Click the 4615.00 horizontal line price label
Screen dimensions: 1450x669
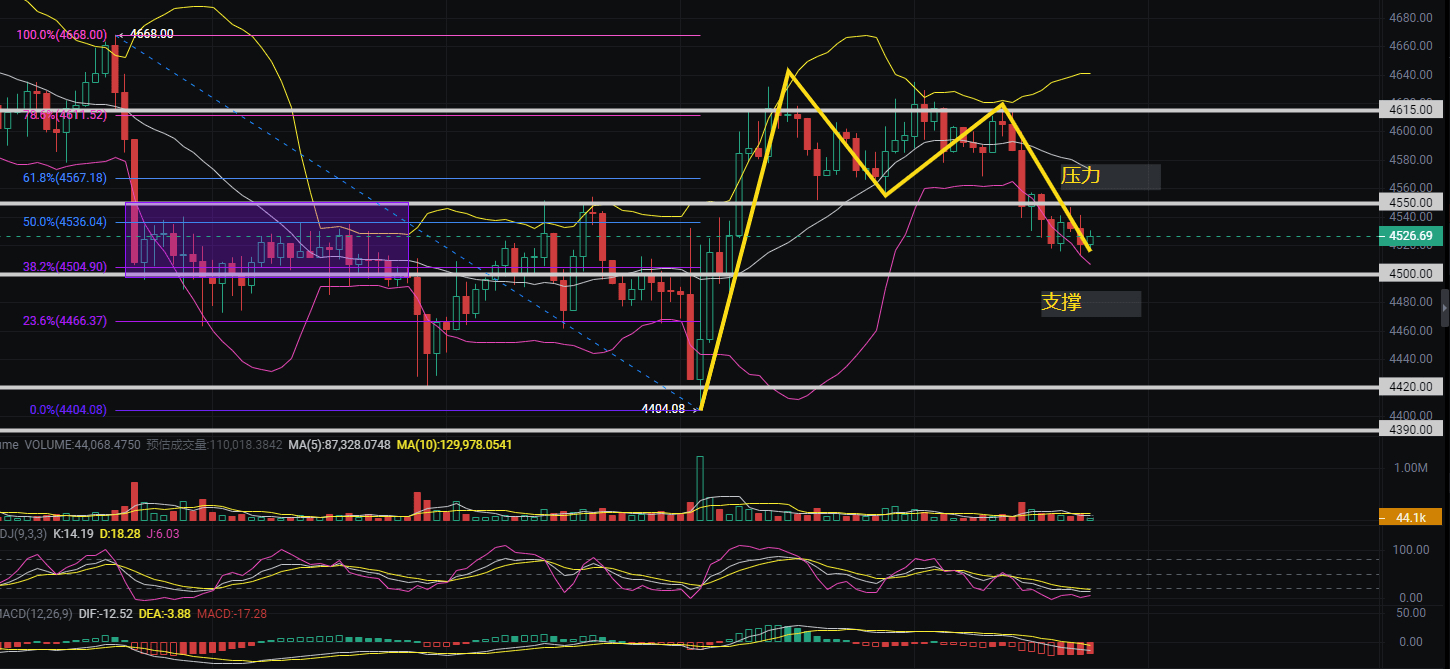pyautogui.click(x=1411, y=109)
